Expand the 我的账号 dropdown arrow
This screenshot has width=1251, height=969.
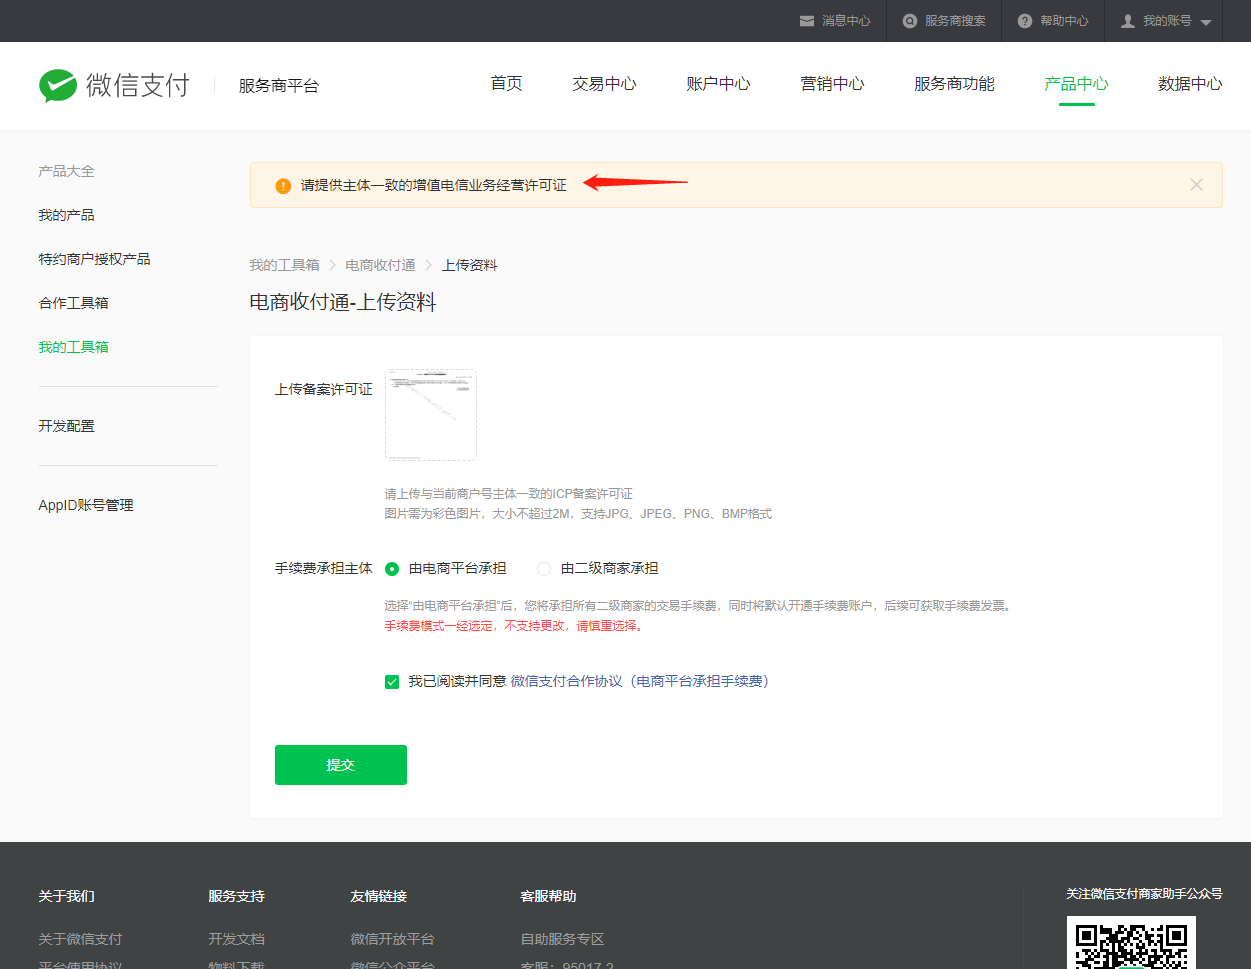pyautogui.click(x=1206, y=22)
